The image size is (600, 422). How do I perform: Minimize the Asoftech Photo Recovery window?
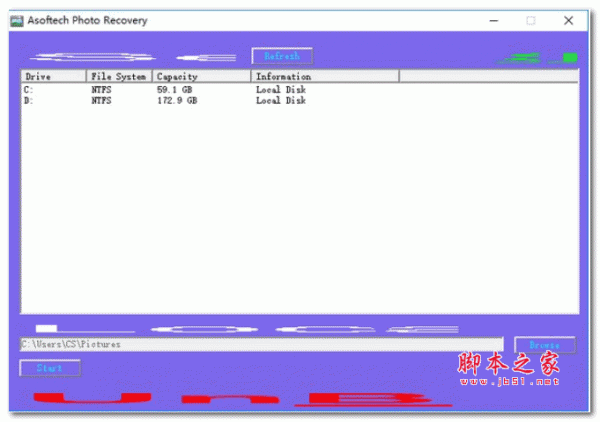pos(494,21)
